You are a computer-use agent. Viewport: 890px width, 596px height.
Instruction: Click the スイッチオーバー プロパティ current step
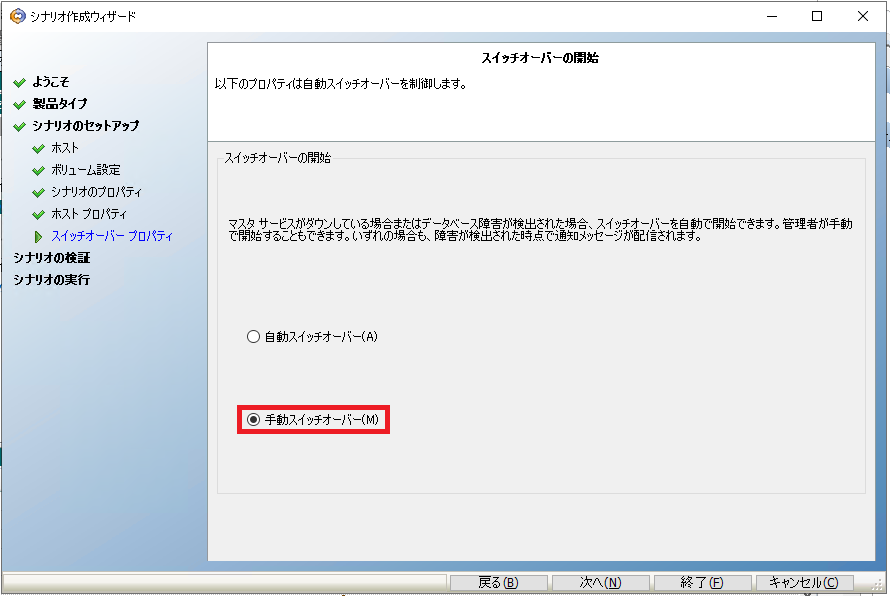coord(112,236)
